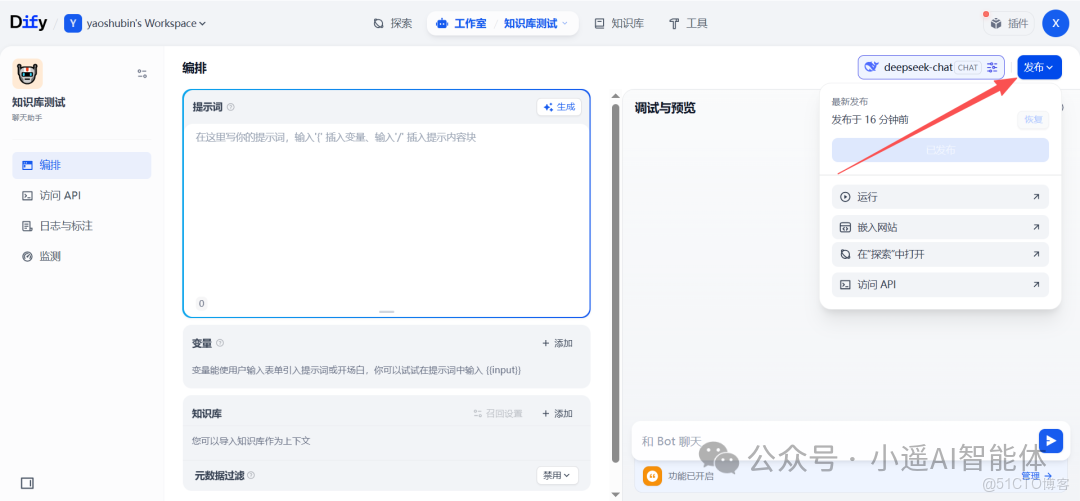This screenshot has height=501, width=1080.
Task: Open 监测 in the sidebar
Action: pyautogui.click(x=81, y=256)
